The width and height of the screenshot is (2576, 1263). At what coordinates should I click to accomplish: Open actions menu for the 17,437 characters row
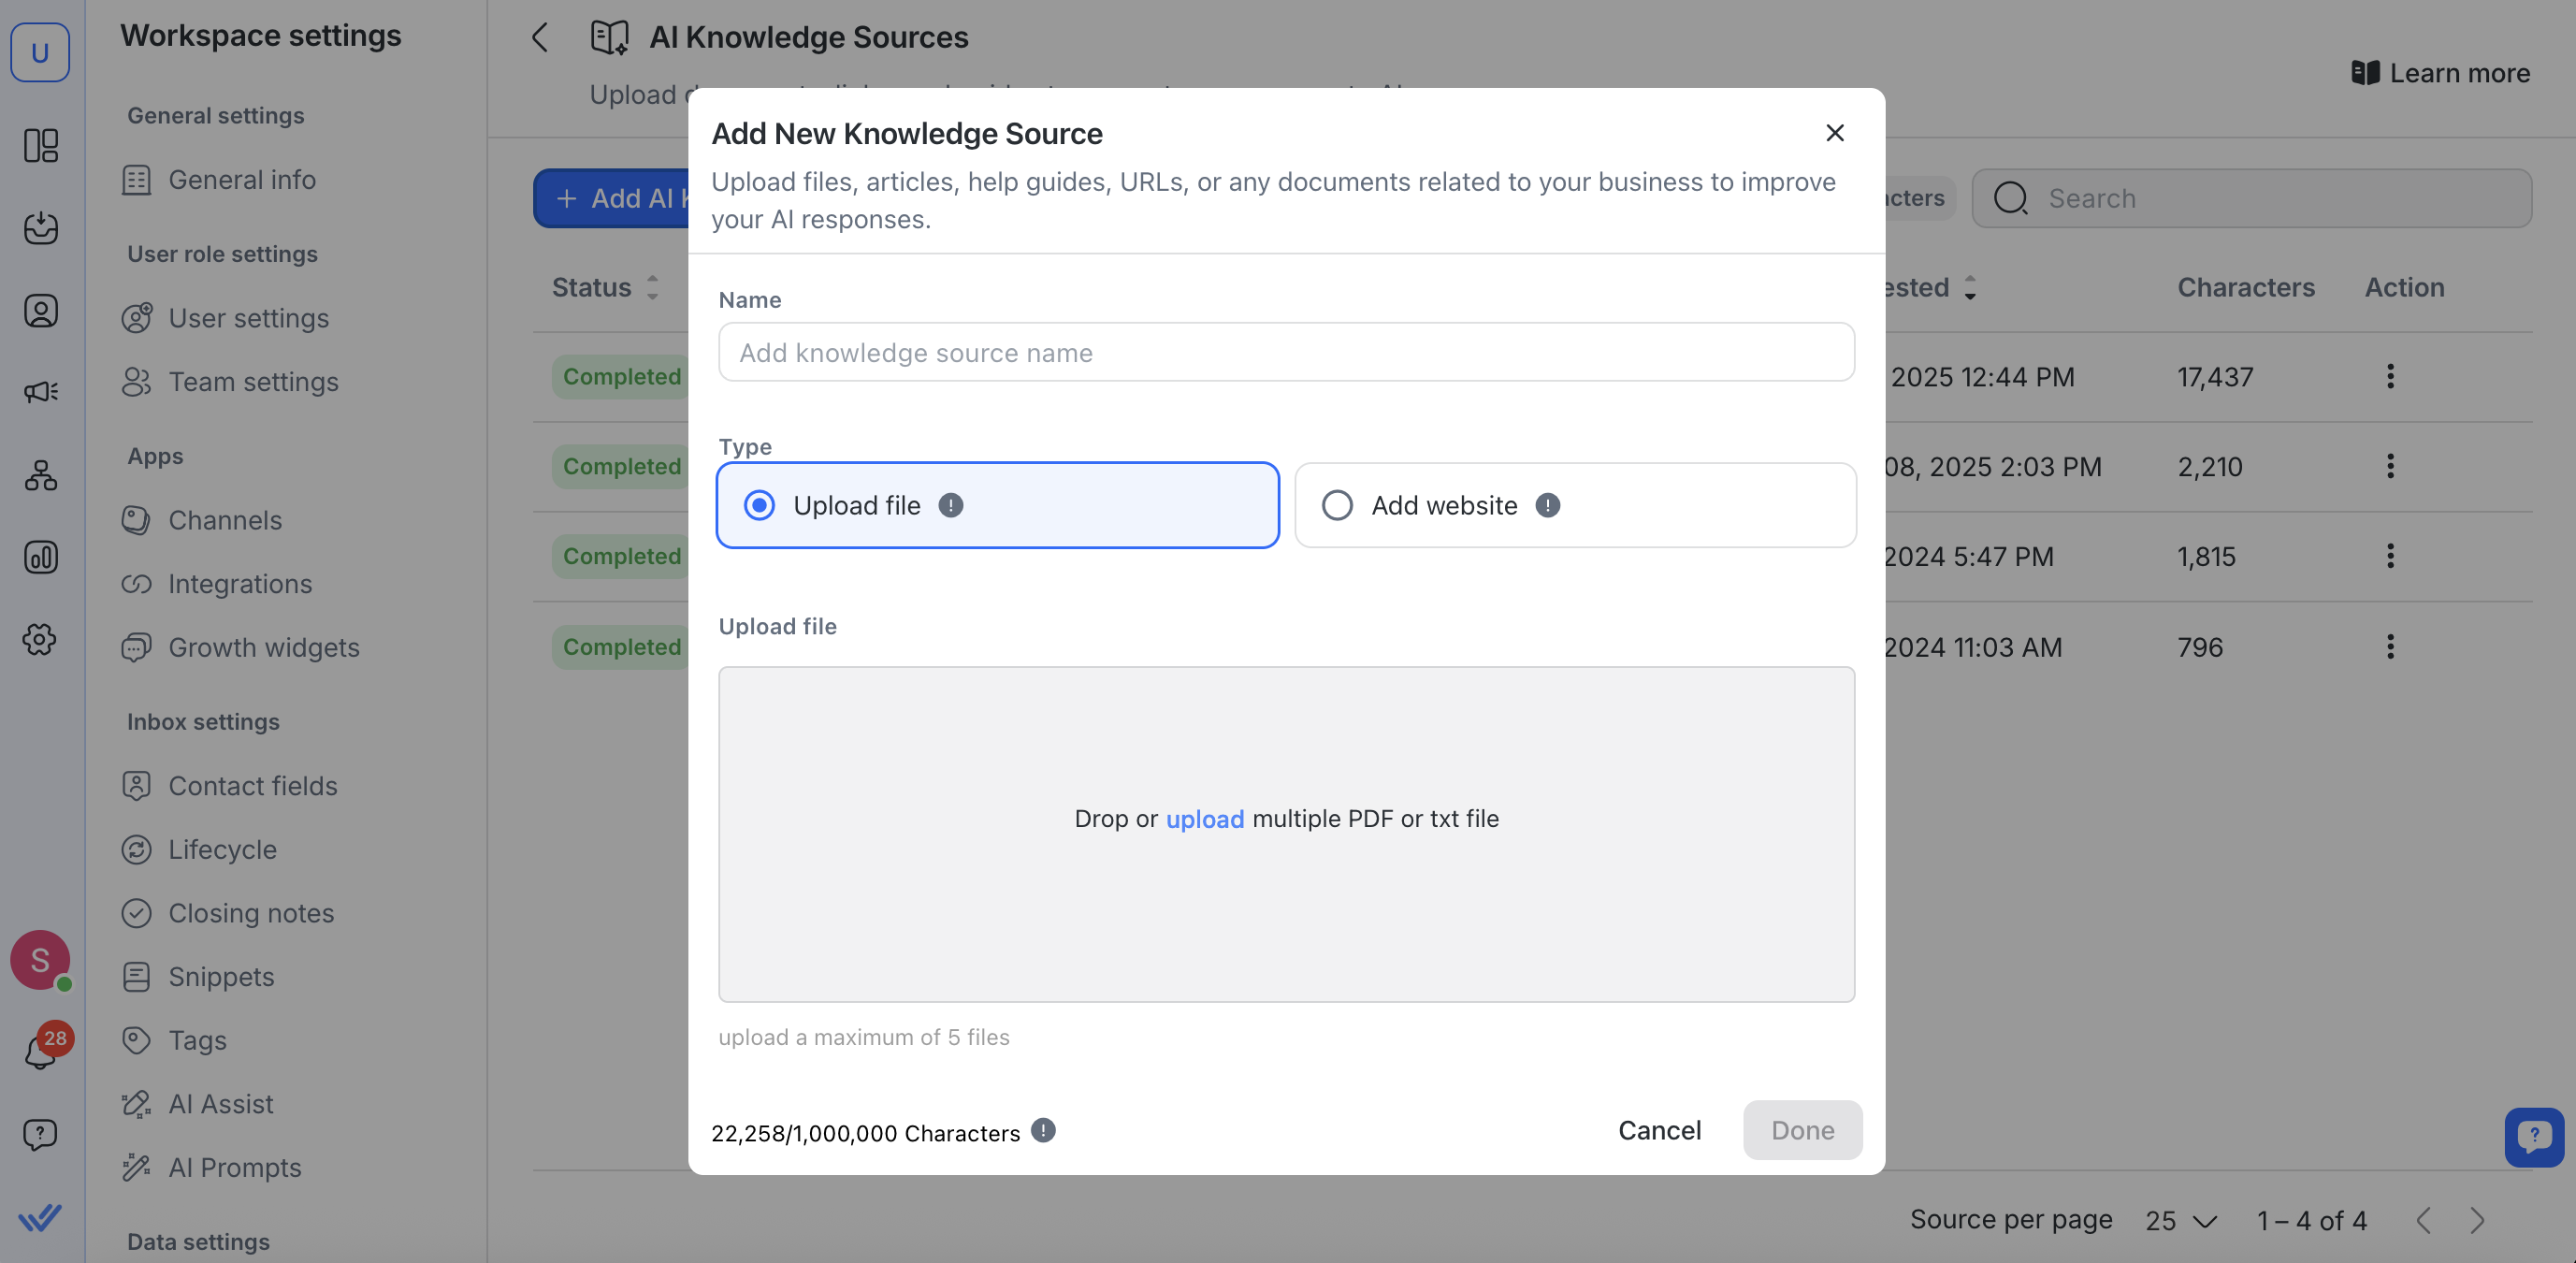click(2390, 376)
